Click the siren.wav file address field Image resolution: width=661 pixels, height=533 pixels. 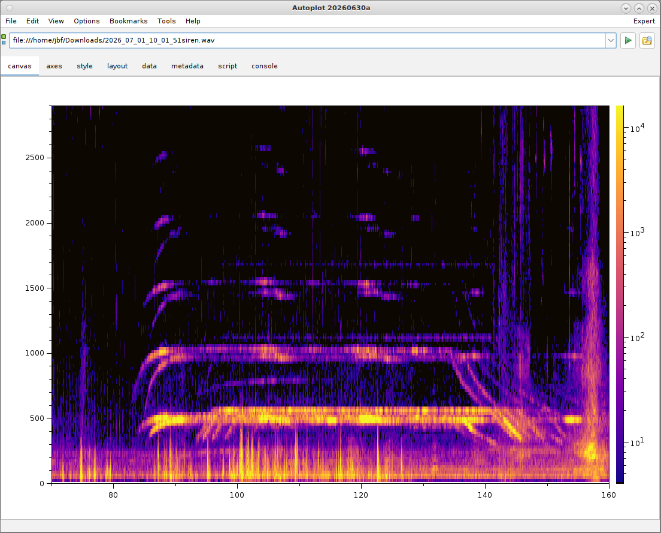pos(307,40)
